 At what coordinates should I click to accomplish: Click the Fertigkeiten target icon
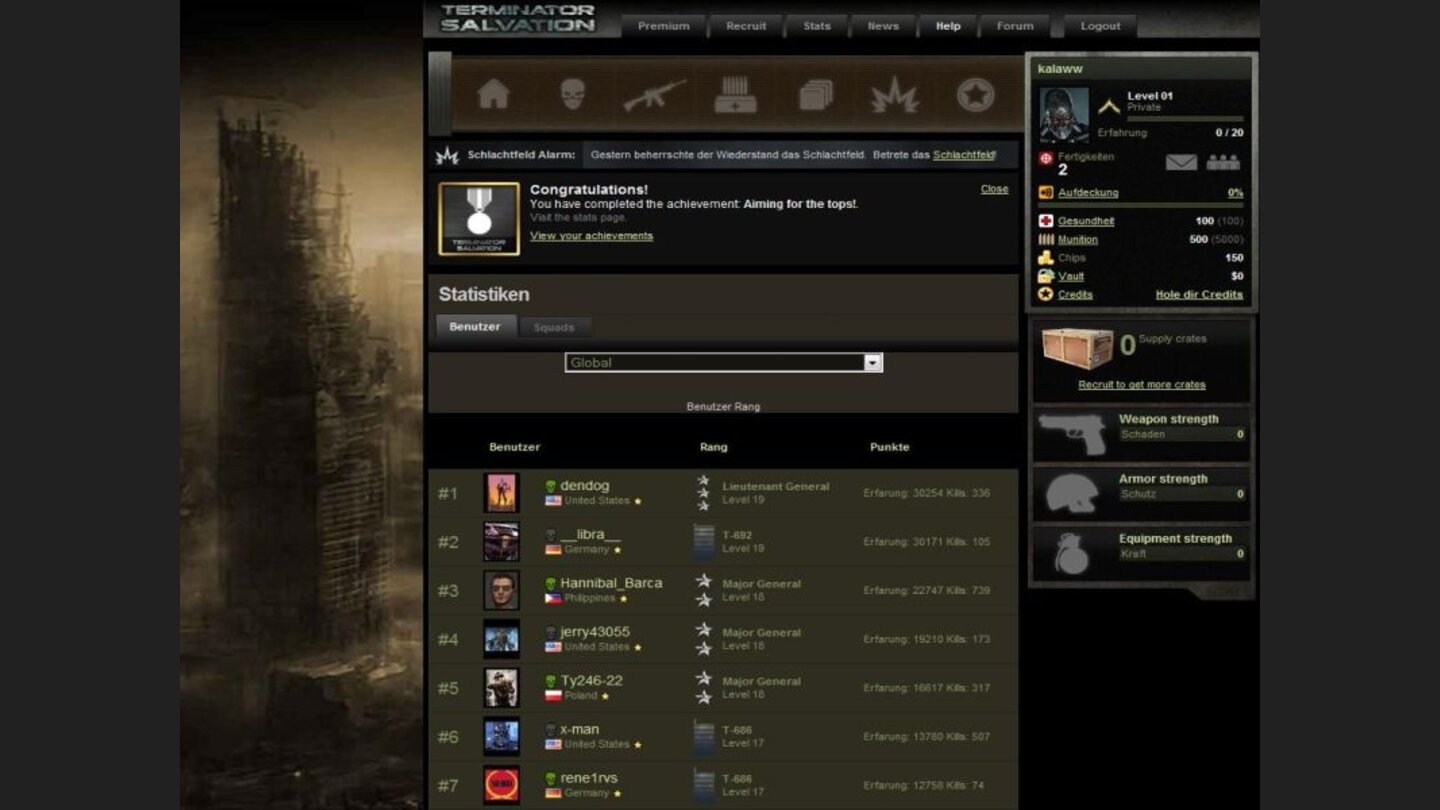[1046, 158]
